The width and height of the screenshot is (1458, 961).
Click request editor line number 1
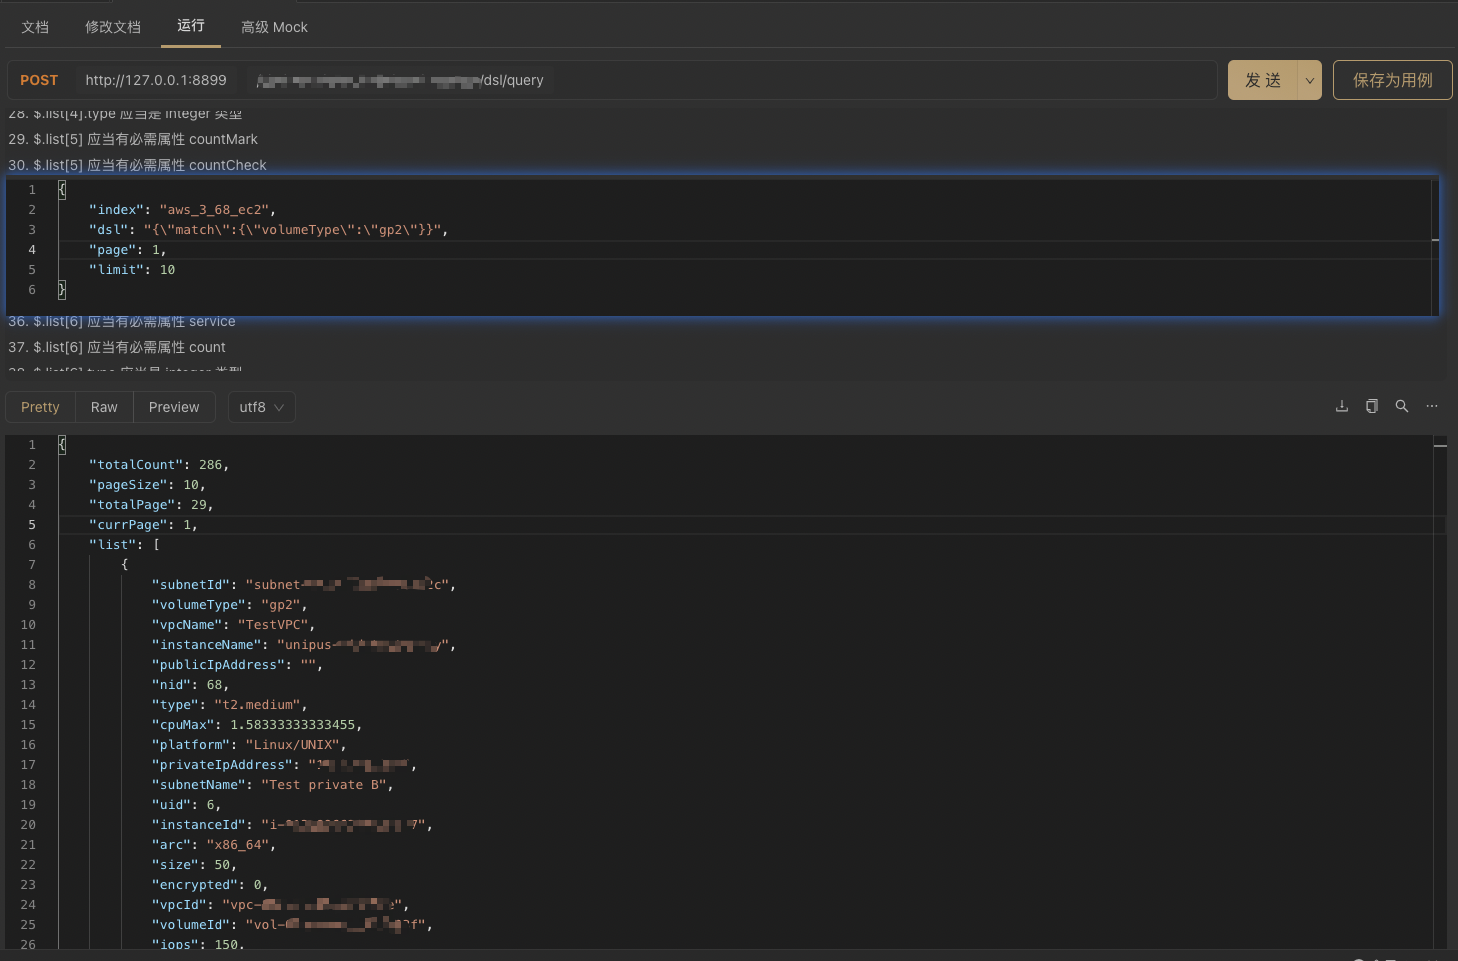[32, 190]
